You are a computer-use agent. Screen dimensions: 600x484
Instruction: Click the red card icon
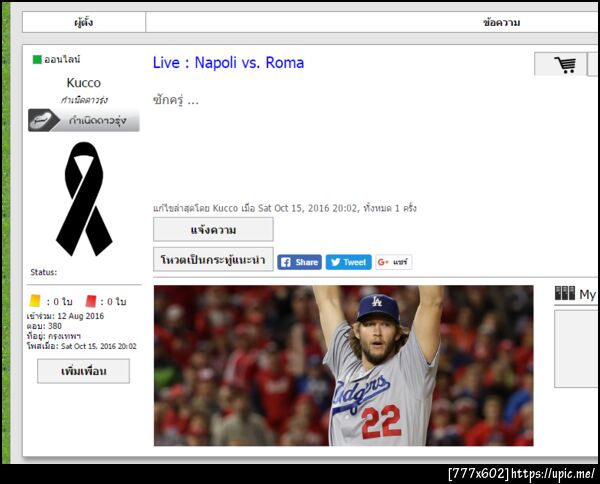click(91, 301)
